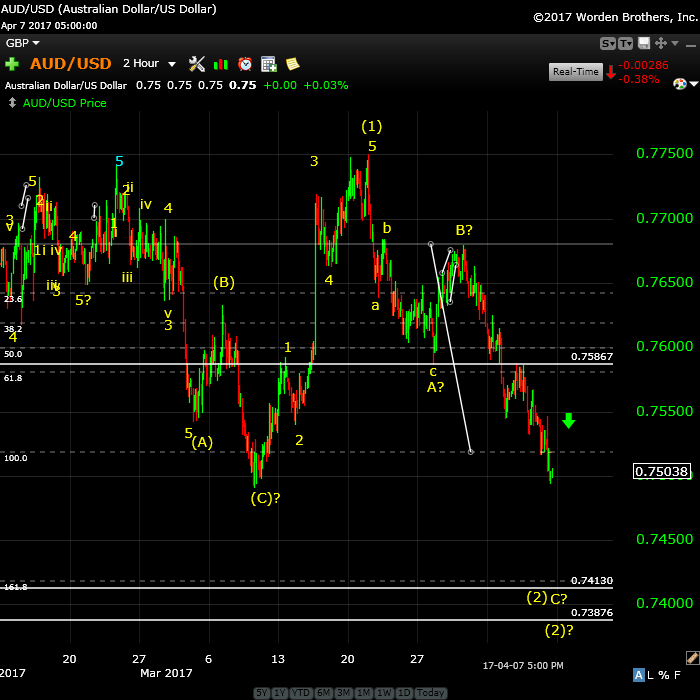Open the GBP dropdown
The width and height of the screenshot is (700, 700).
(x=22, y=43)
